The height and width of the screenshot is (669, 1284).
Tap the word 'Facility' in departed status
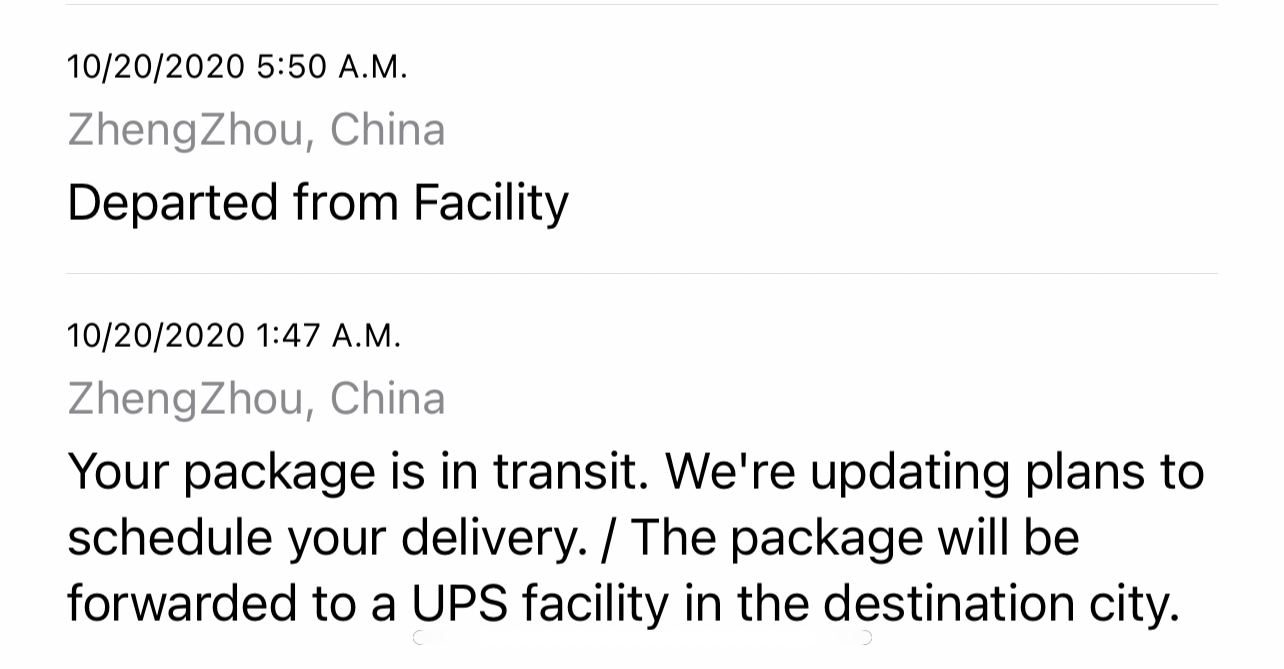click(490, 203)
